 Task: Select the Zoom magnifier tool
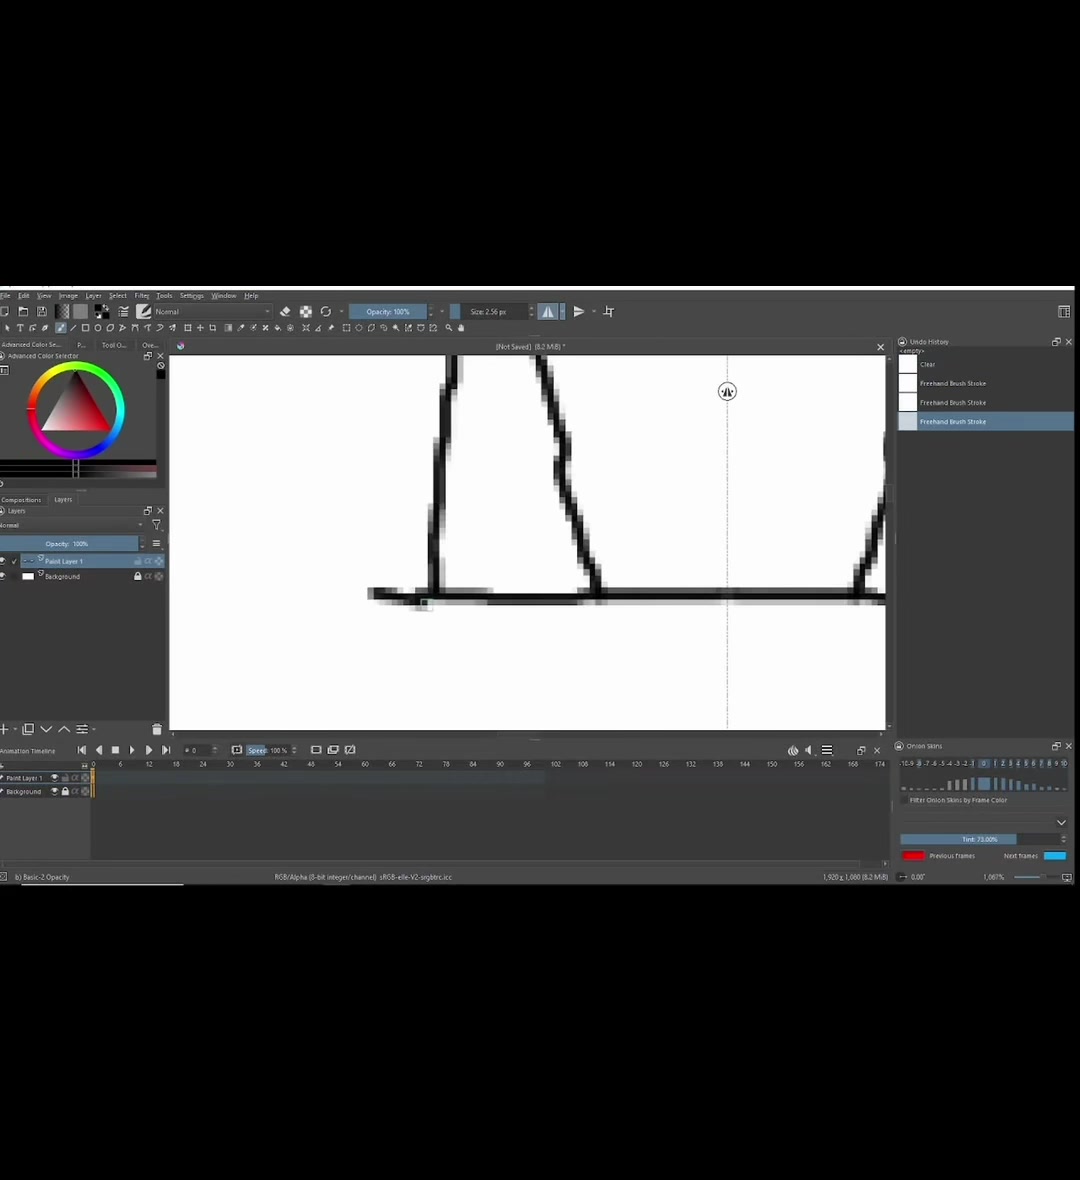[449, 328]
